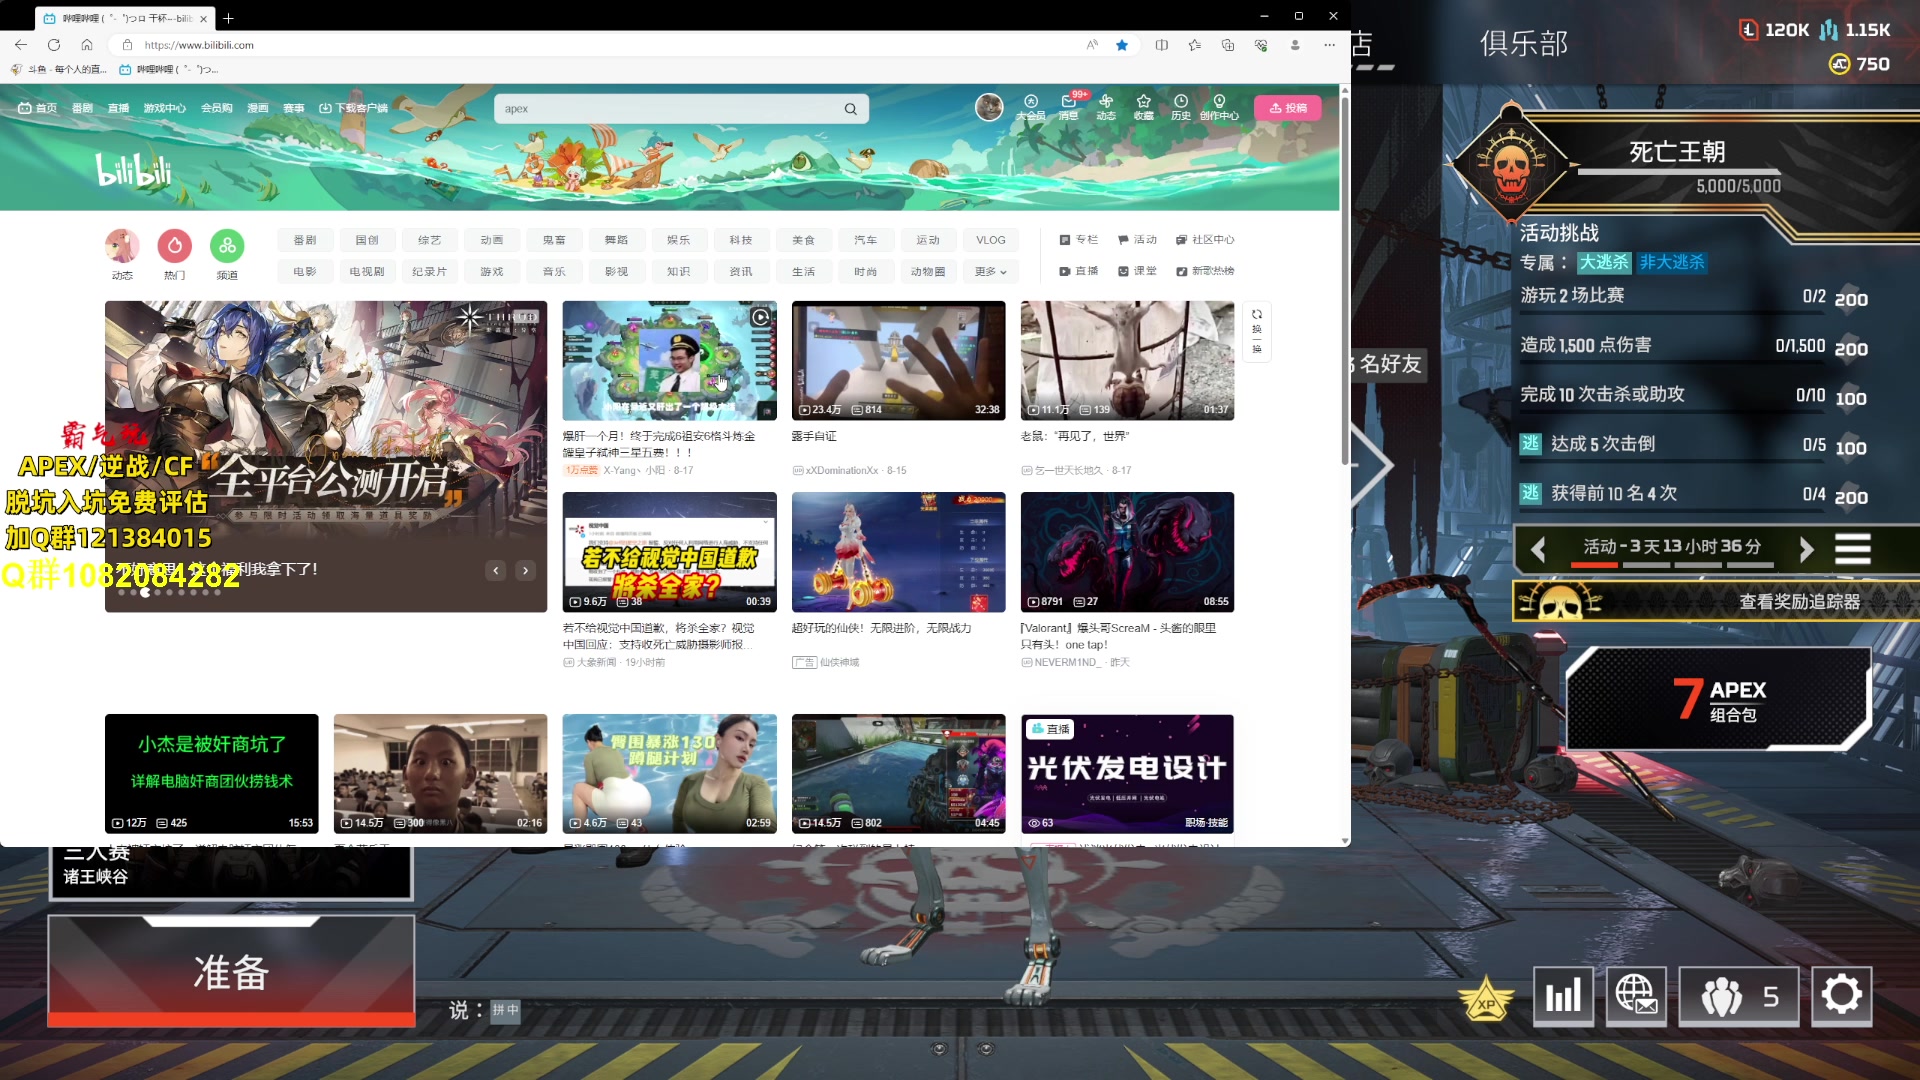Click the user avatar in bilibili header
Screen dimensions: 1920x1080
989,107
